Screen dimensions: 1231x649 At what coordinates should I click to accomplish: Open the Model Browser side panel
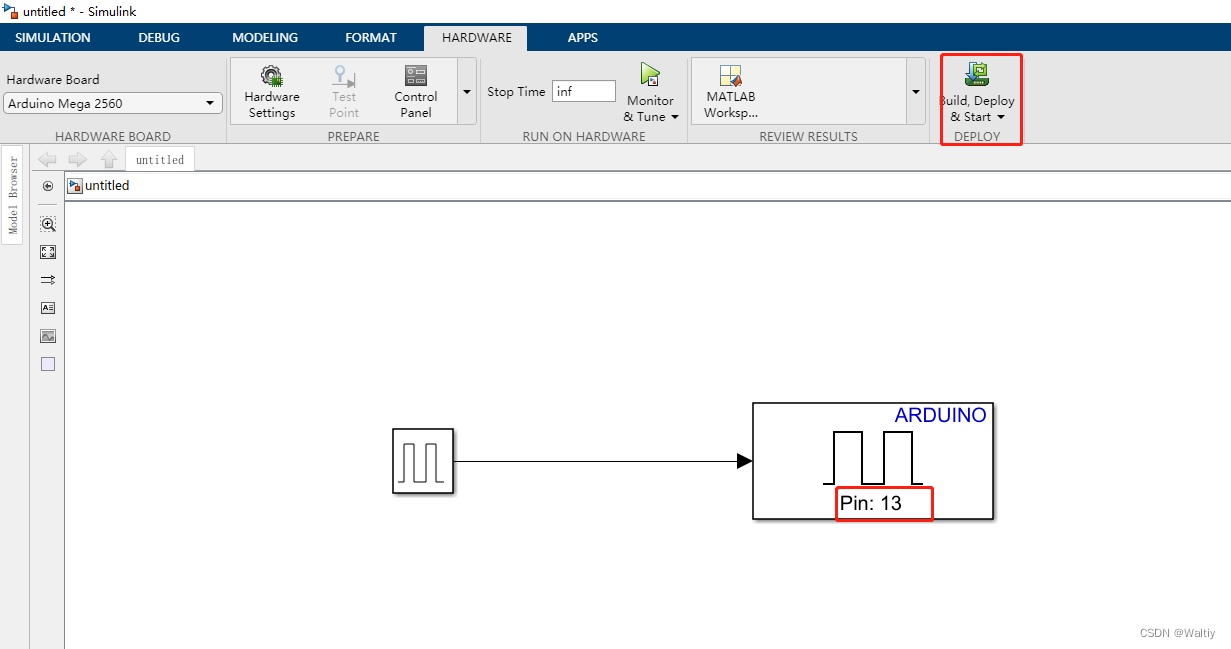pyautogui.click(x=13, y=195)
